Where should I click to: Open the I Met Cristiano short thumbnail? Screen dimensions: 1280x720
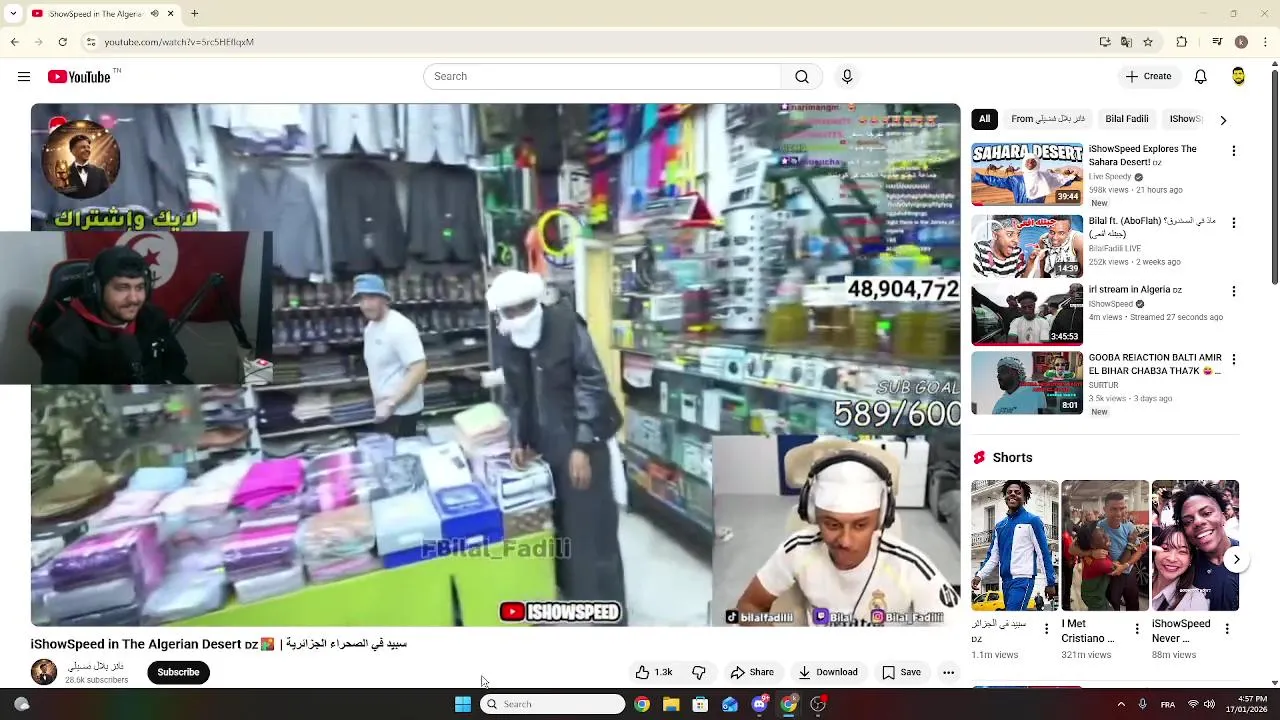click(1105, 546)
